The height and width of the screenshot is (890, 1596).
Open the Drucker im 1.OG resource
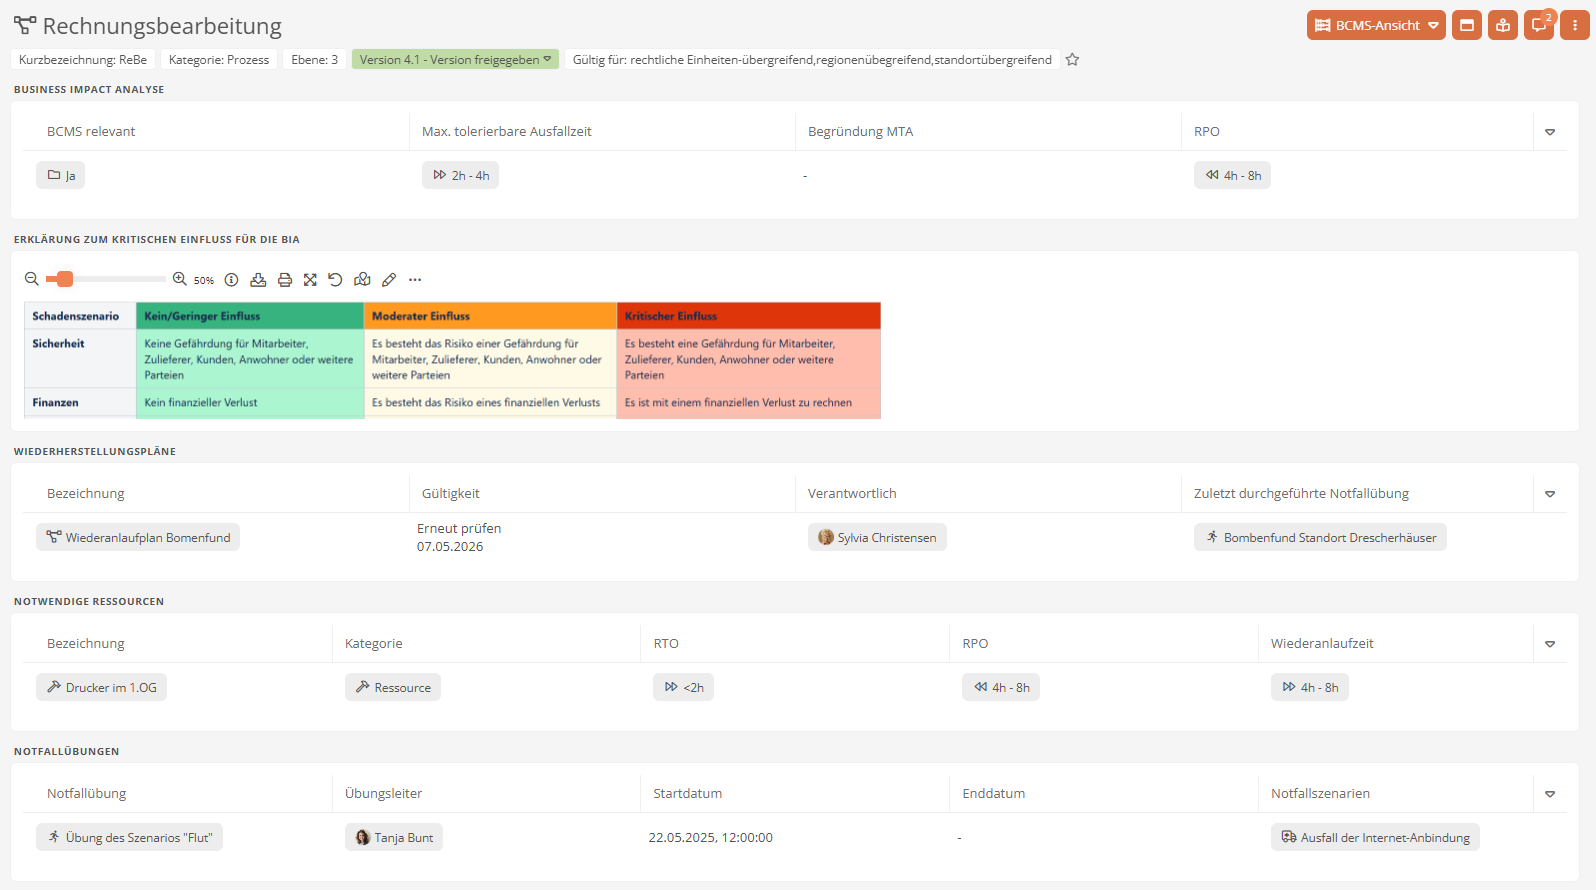point(101,687)
